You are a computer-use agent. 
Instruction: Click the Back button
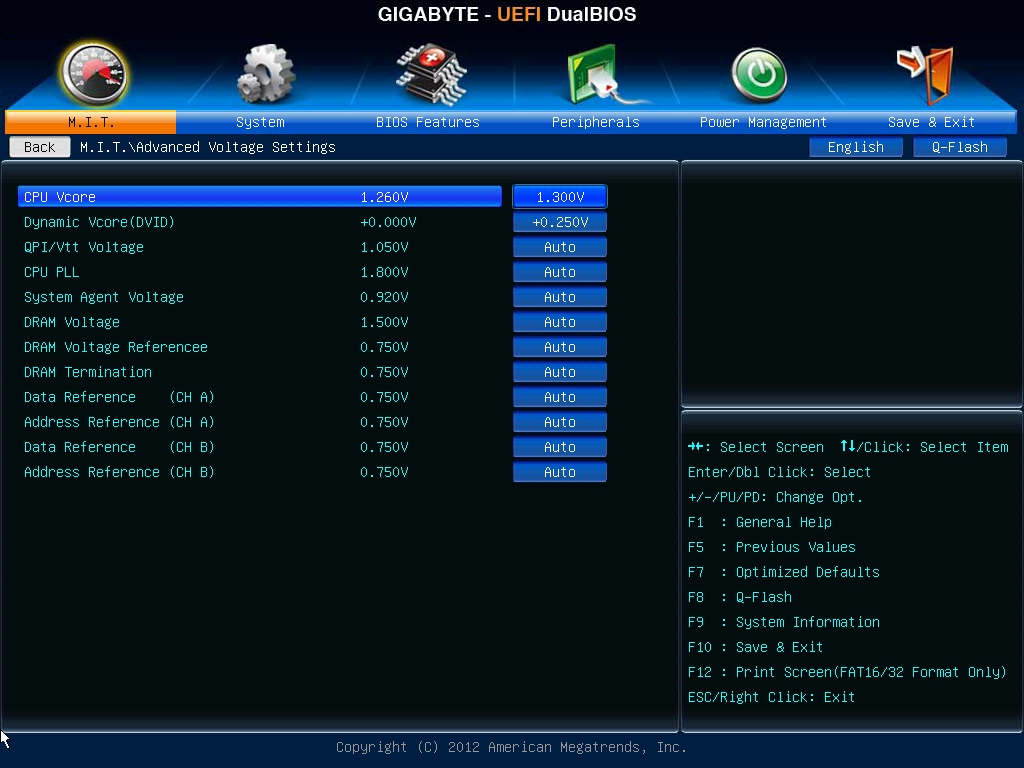pos(40,147)
